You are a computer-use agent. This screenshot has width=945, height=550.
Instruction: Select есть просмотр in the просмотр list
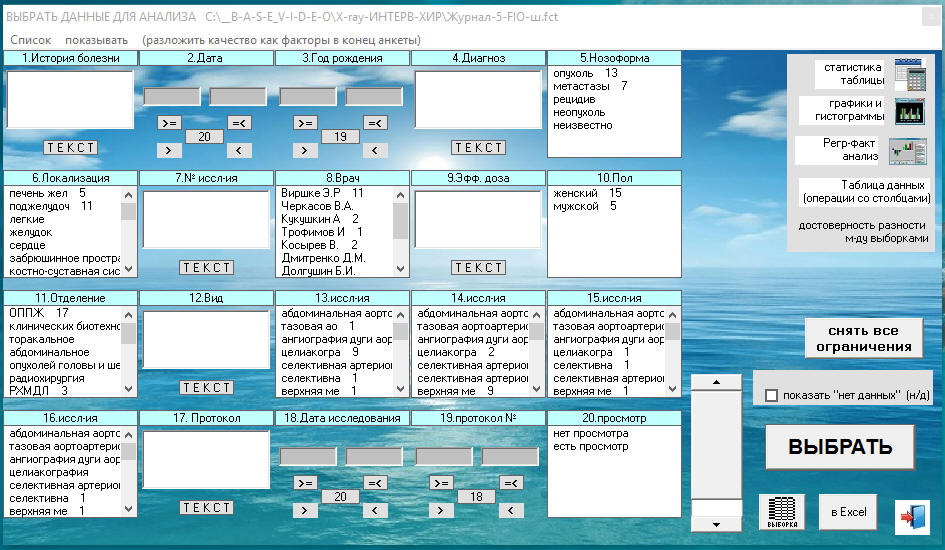[x=590, y=447]
